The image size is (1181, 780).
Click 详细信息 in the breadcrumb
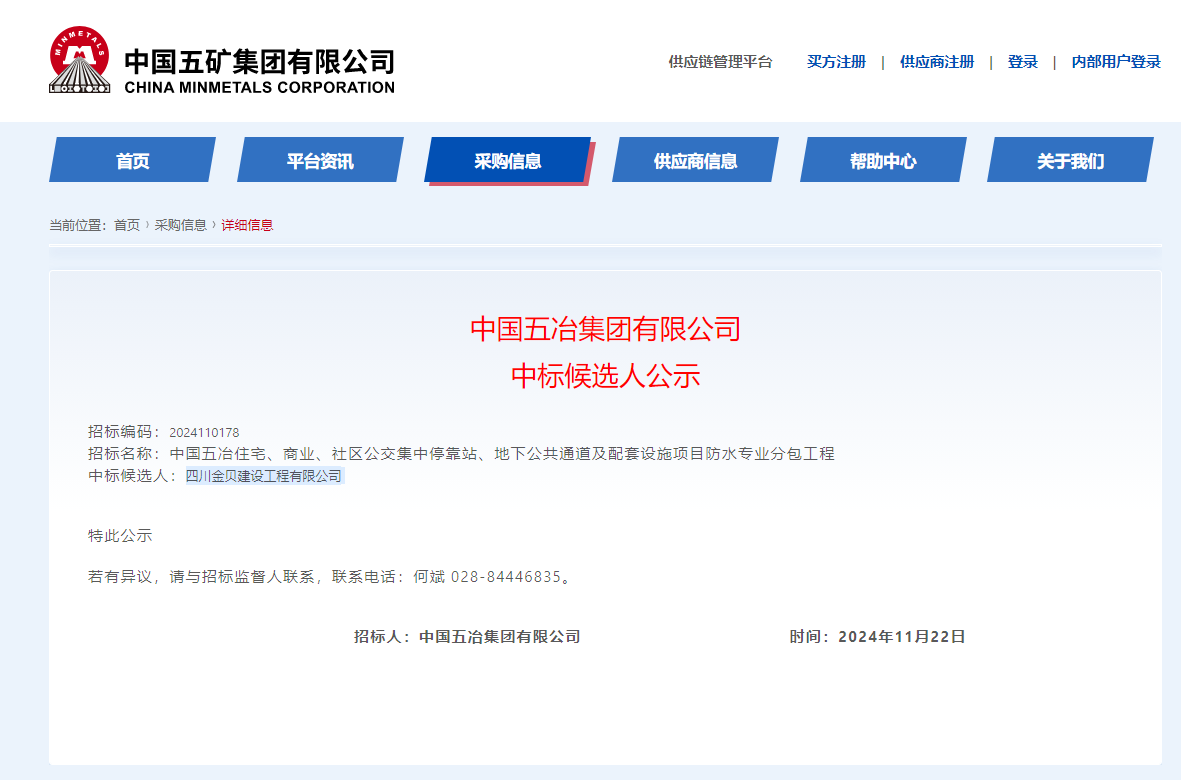point(247,225)
